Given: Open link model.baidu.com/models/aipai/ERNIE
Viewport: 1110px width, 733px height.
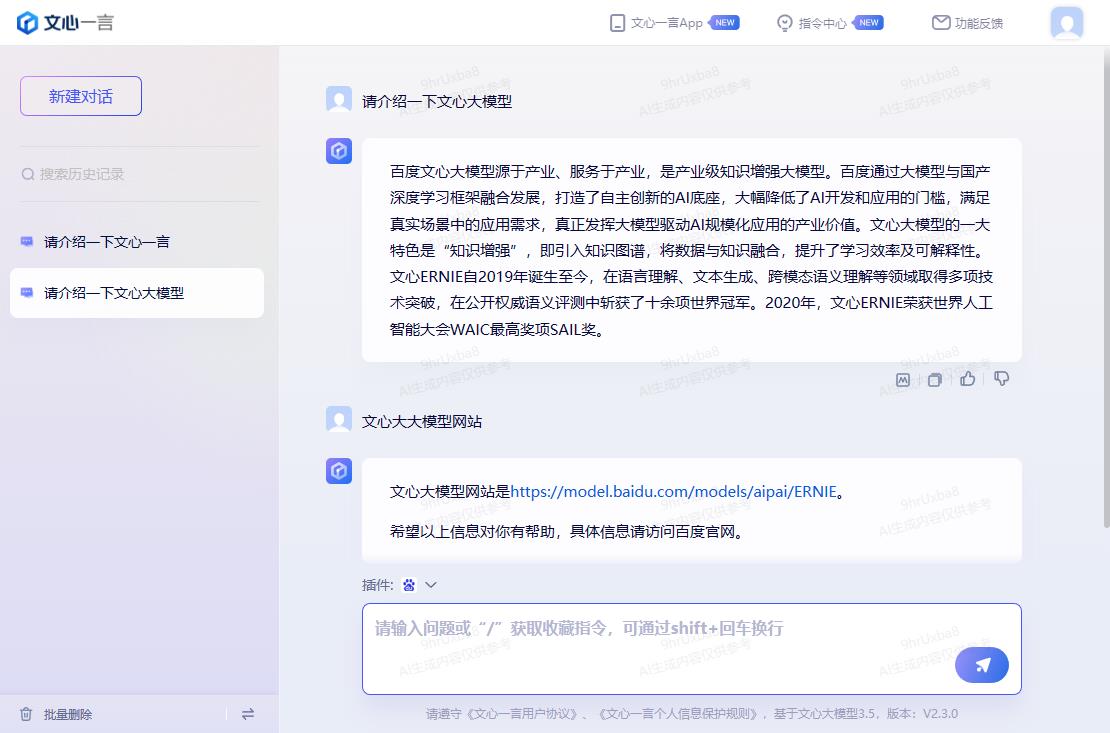Looking at the screenshot, I should click(x=673, y=491).
